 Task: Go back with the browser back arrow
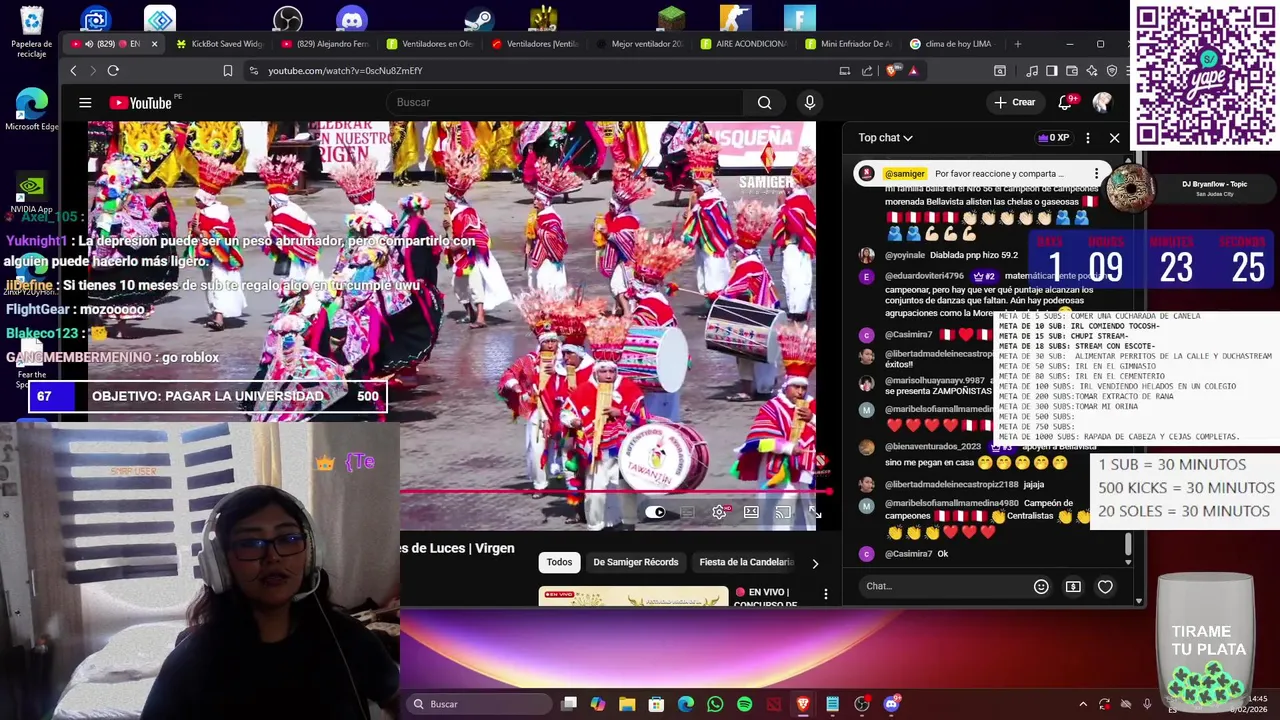click(73, 70)
